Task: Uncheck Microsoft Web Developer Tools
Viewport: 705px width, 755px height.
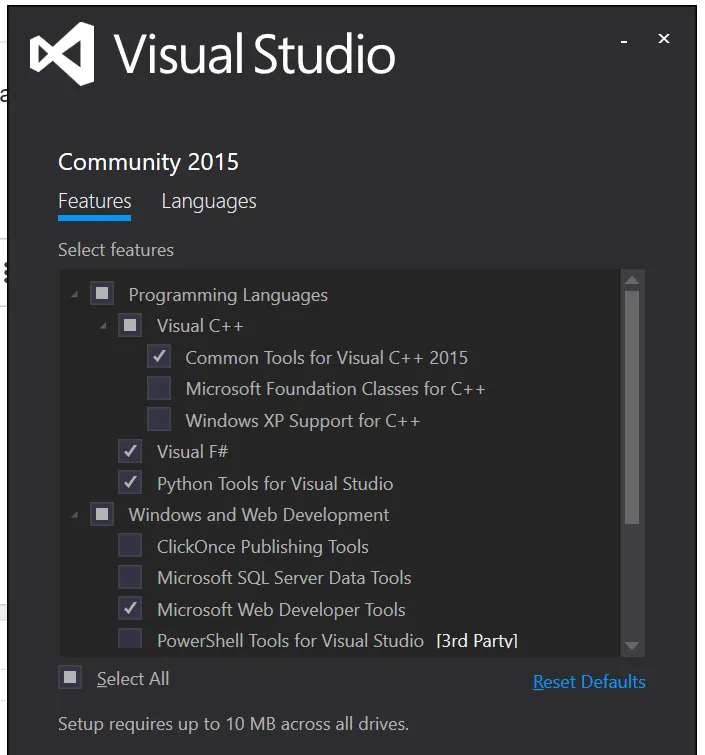Action: [x=130, y=609]
